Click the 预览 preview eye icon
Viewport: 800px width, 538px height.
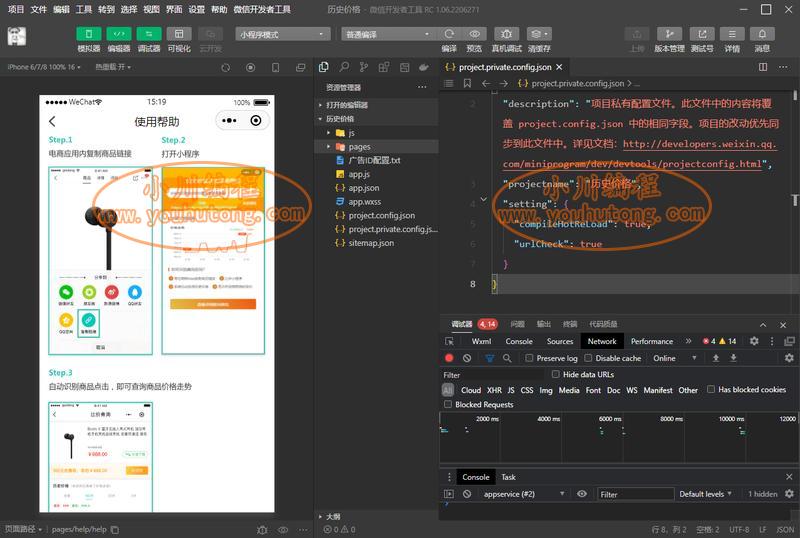pos(474,34)
